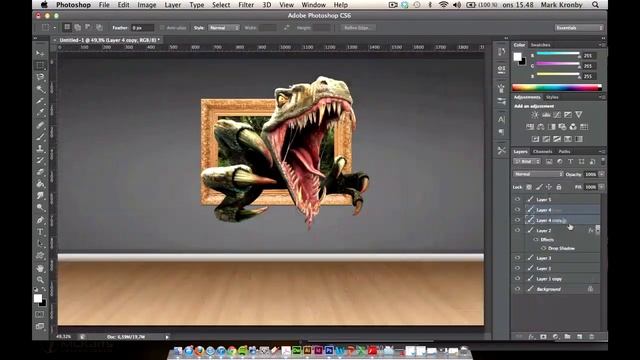Select the Eyedropper tool
Viewport: 640px width, 360px height.
(x=40, y=113)
